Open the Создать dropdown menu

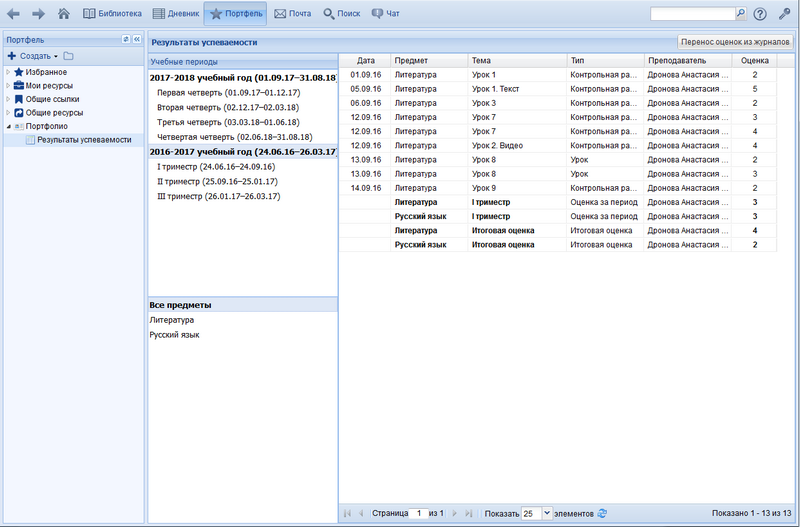(x=33, y=56)
